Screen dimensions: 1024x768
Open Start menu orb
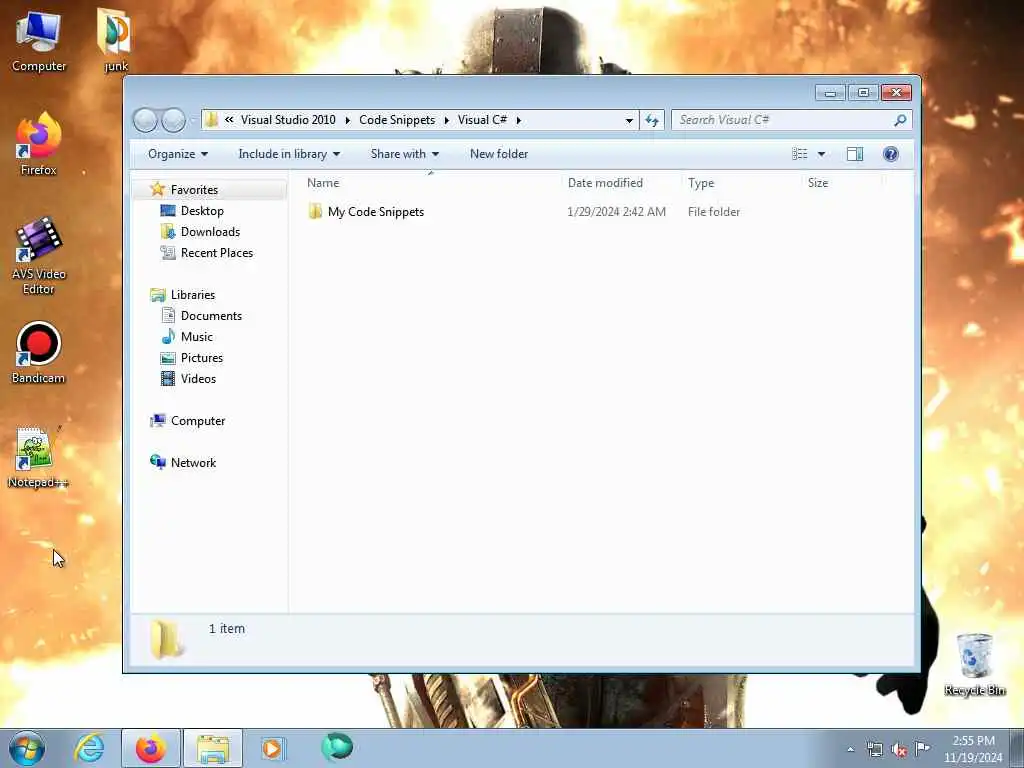tap(27, 748)
